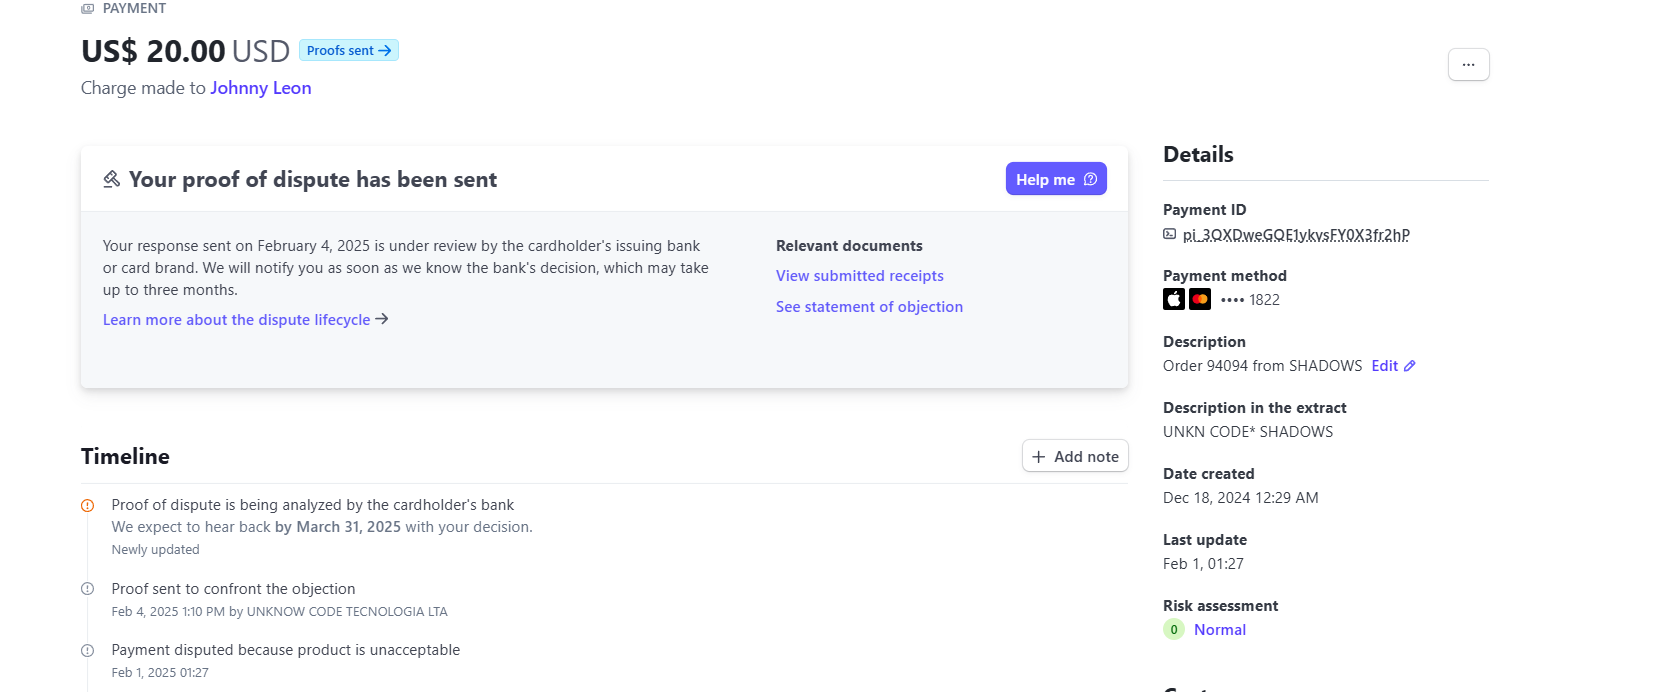Click the Payment ID terminal icon
The height and width of the screenshot is (692, 1661).
pos(1169,234)
